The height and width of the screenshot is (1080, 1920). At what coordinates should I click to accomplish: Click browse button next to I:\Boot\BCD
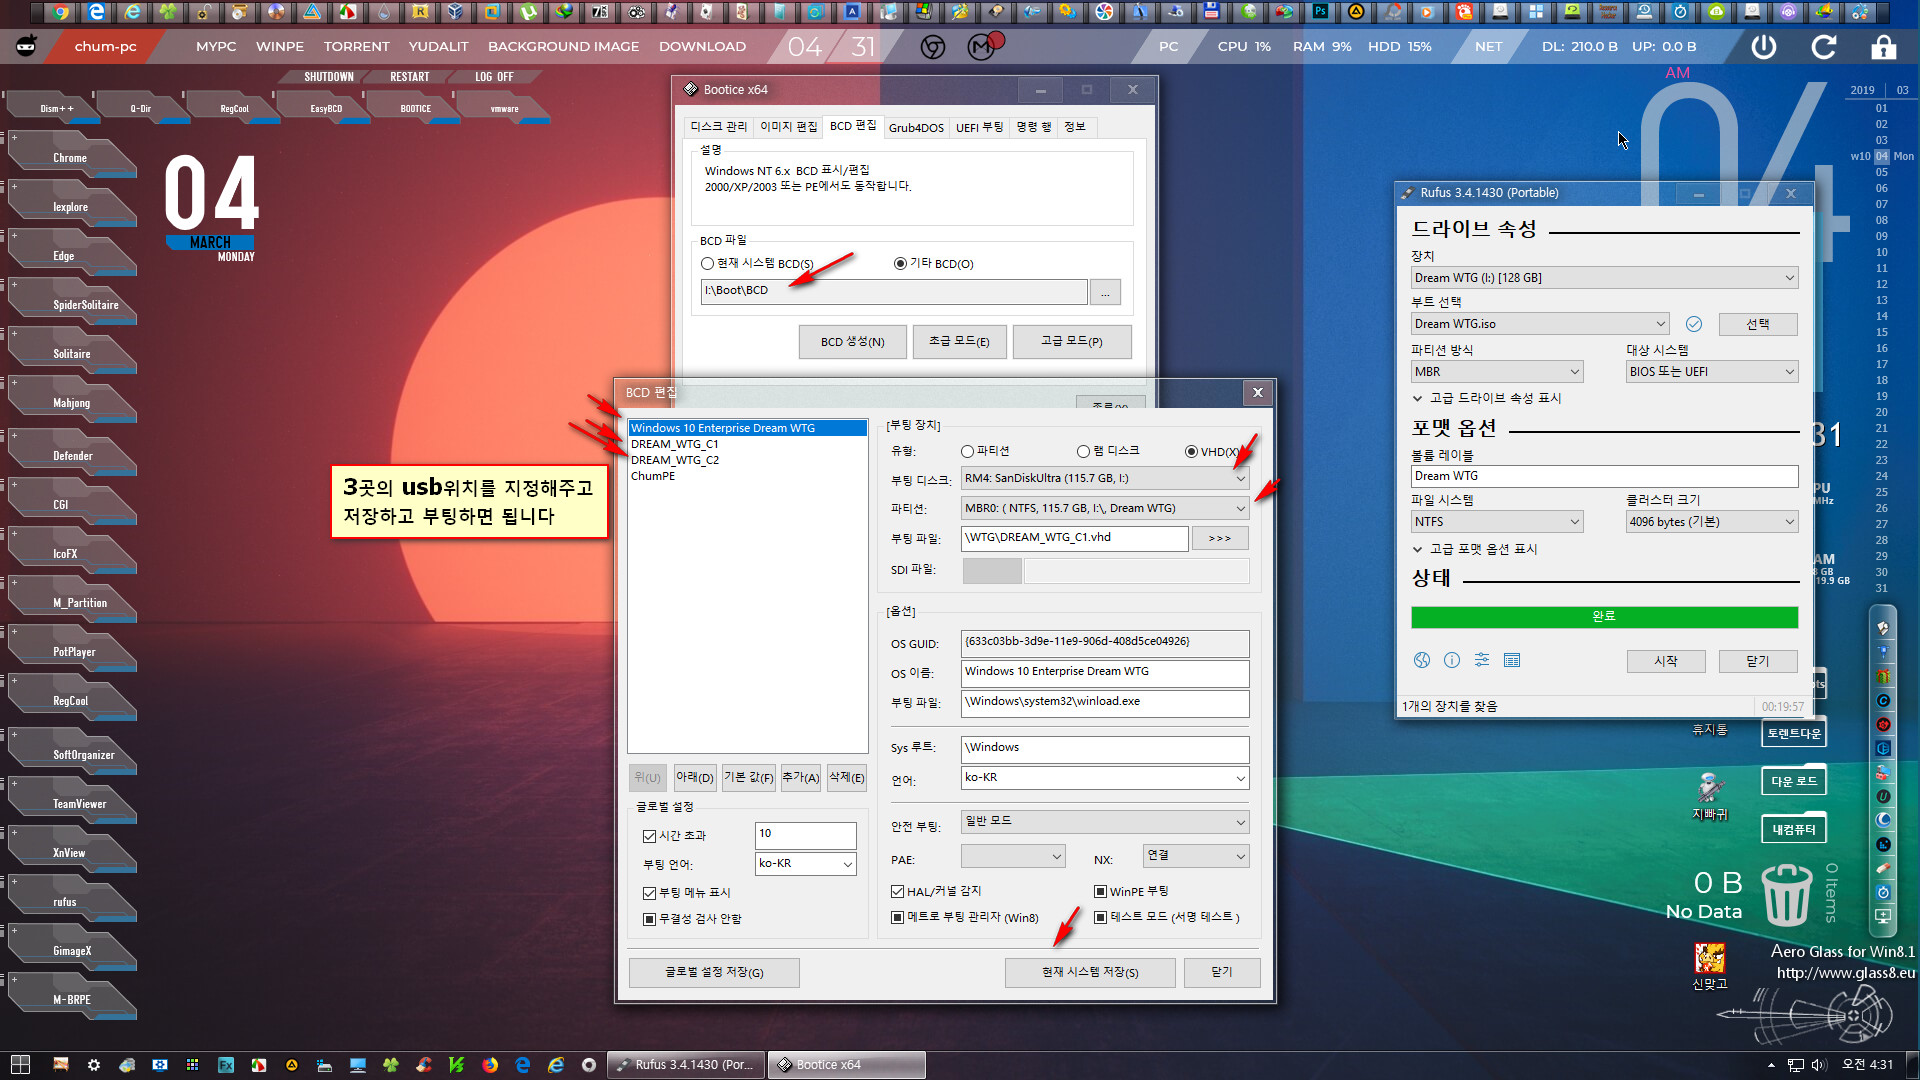click(1105, 292)
